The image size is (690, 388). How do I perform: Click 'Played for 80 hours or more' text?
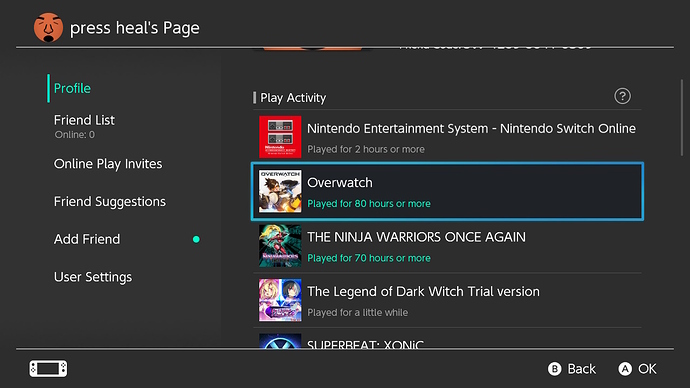(x=369, y=204)
